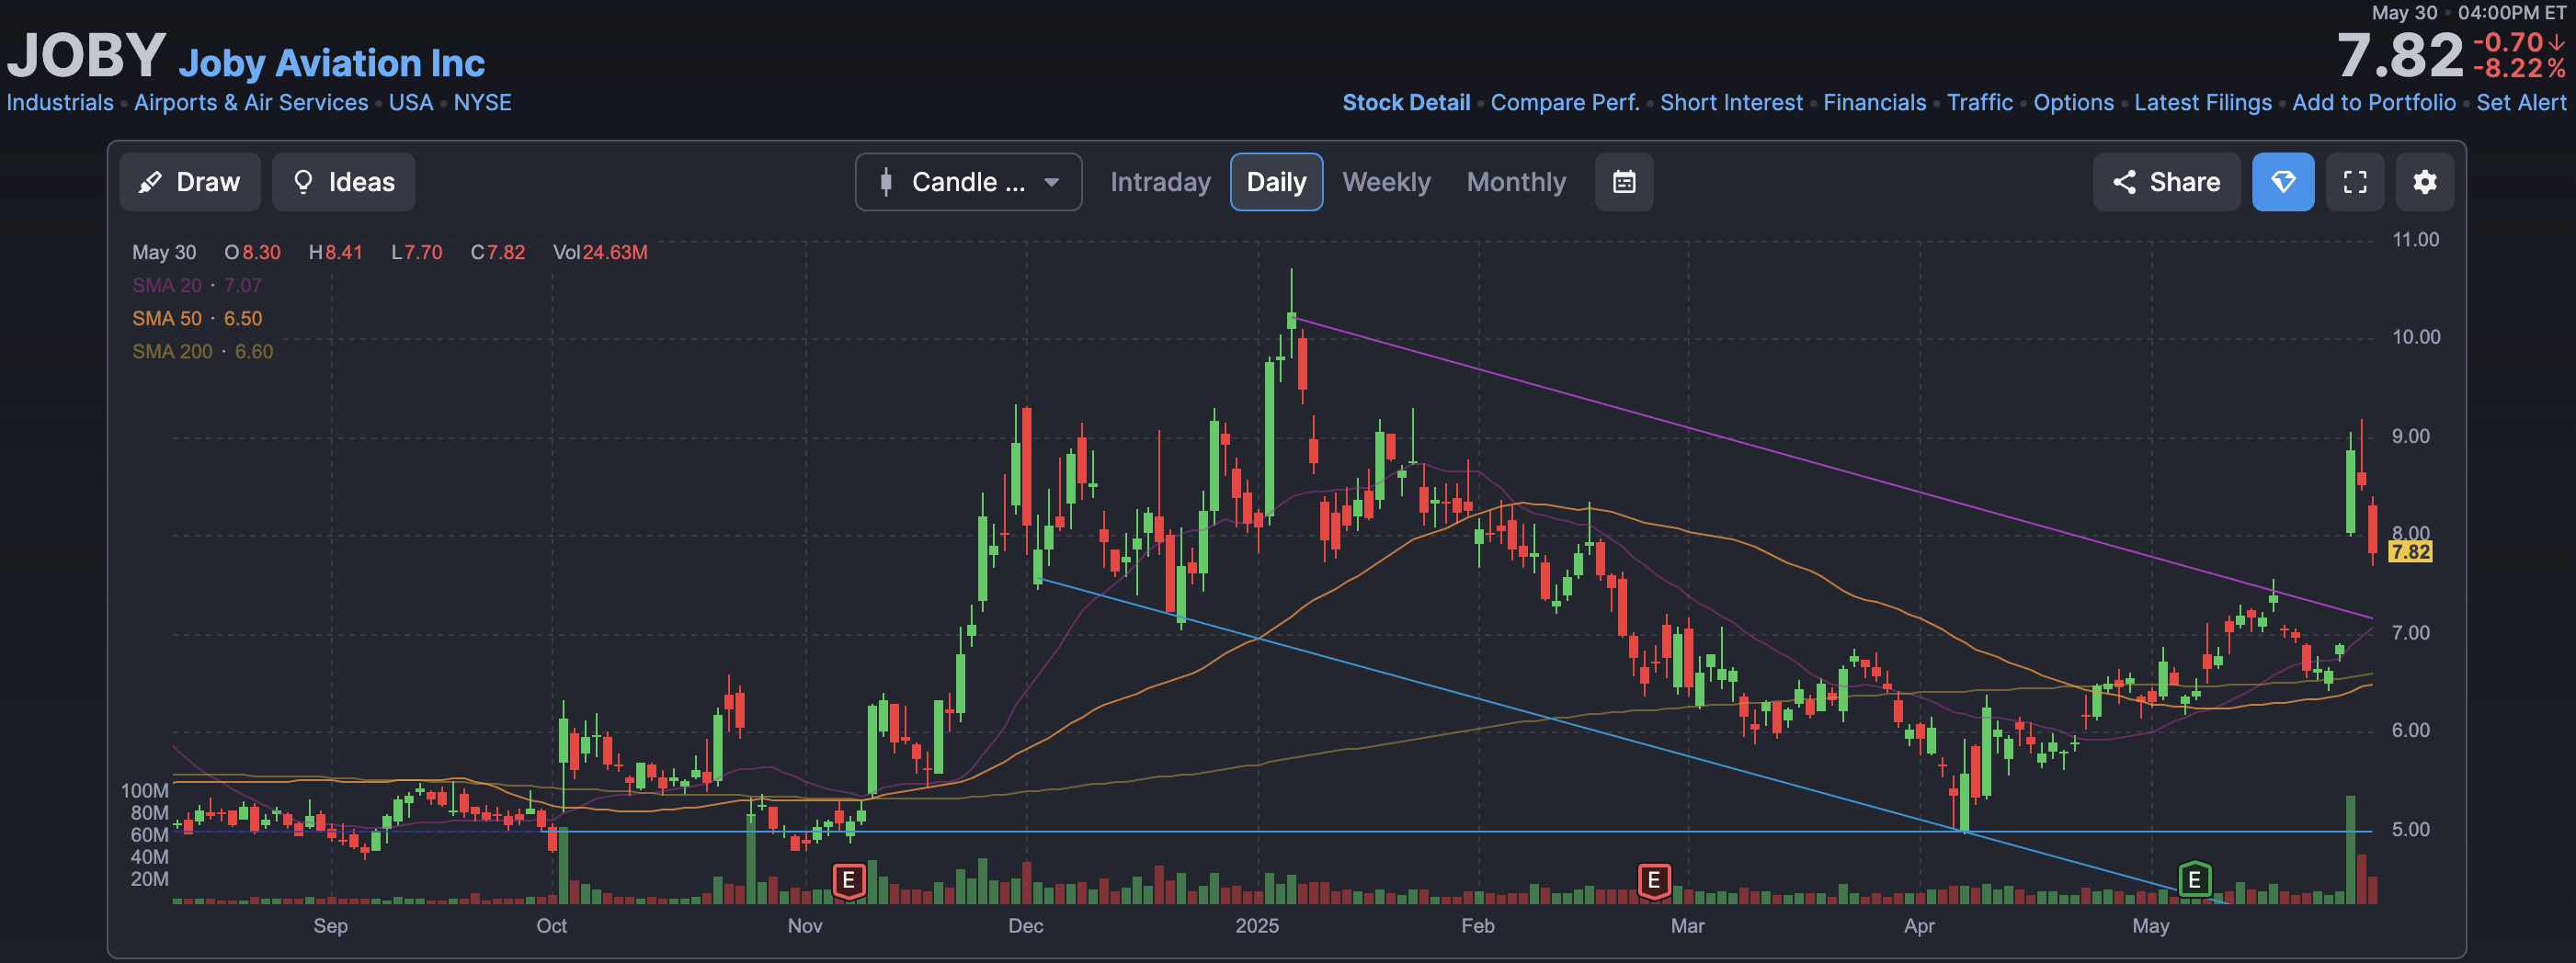This screenshot has height=963, width=2576.
Task: Click the Joby Aviation Inc company name
Action: coord(332,63)
